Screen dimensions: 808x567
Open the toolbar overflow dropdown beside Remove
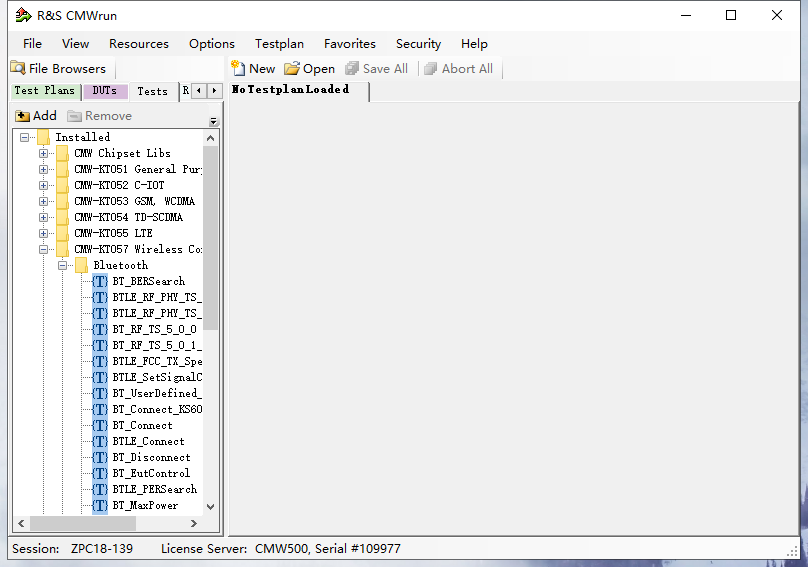tap(214, 122)
